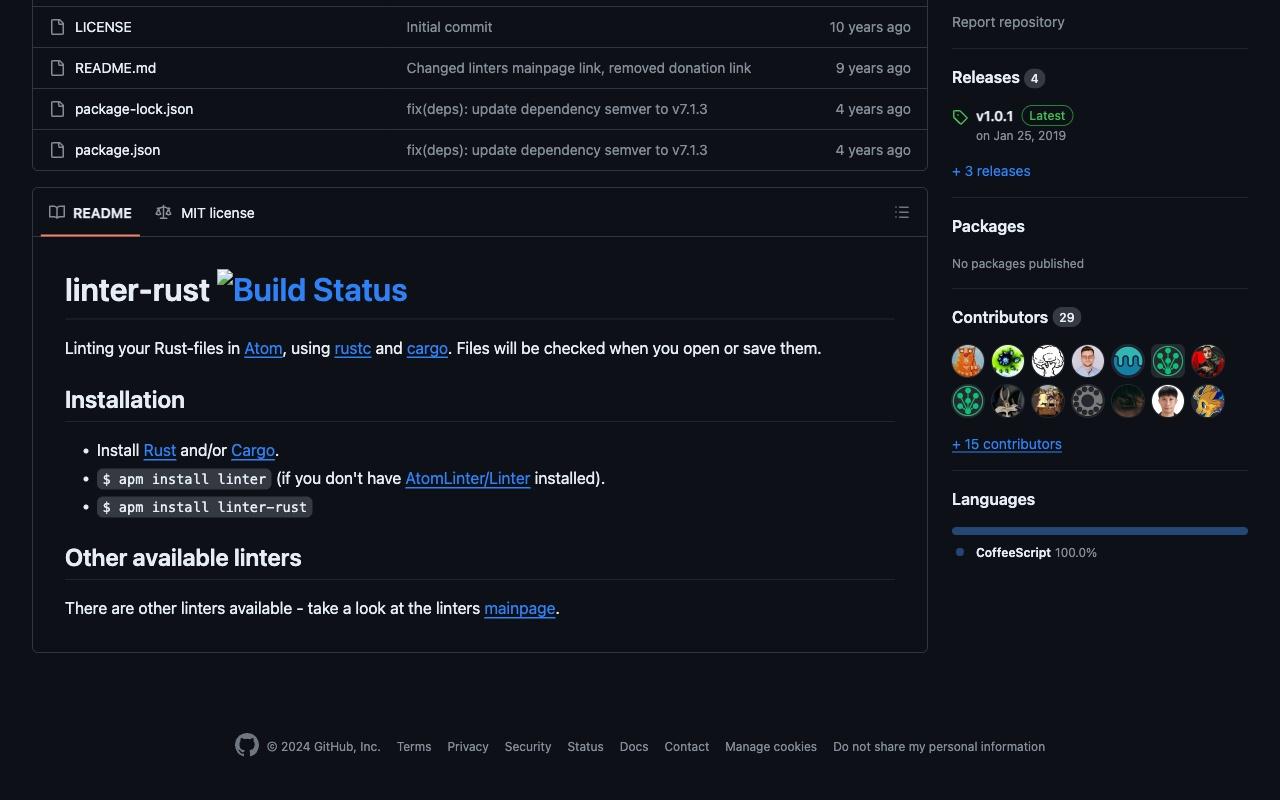The width and height of the screenshot is (1280, 800).
Task: Follow the Atom link in README
Action: click(263, 349)
